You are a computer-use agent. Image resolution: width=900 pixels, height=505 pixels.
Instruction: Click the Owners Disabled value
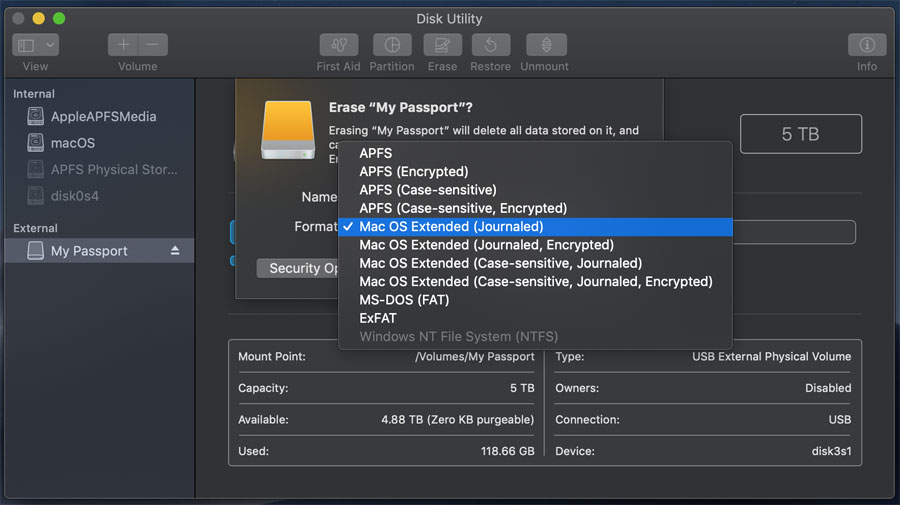click(x=828, y=388)
